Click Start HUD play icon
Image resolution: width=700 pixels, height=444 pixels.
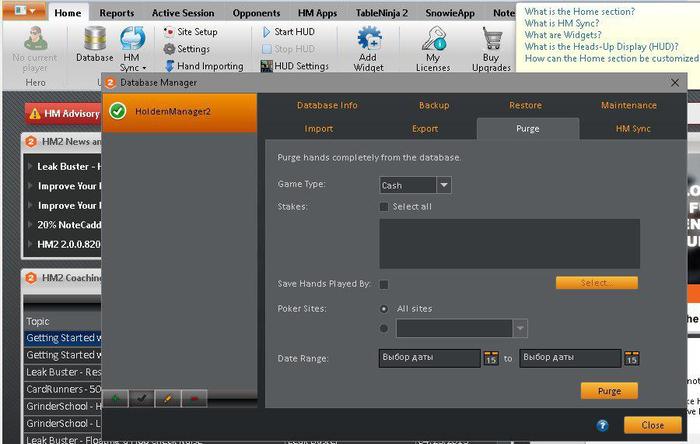tap(266, 32)
